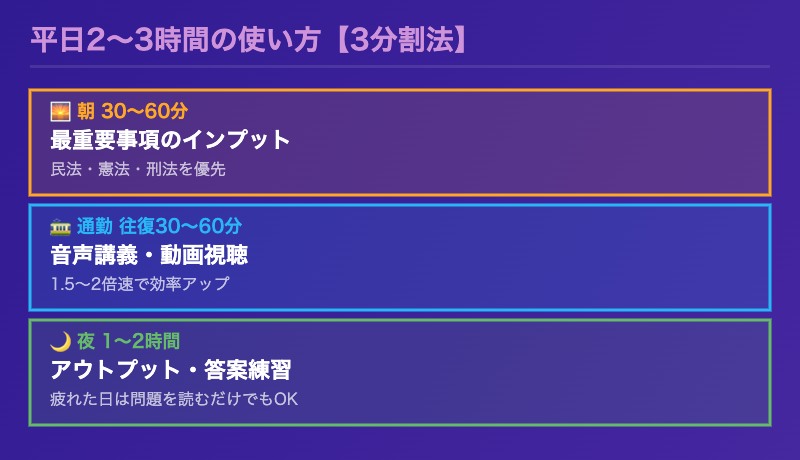This screenshot has width=800, height=460.
Task: Click the train icon beside 通勤
Action: (60, 225)
